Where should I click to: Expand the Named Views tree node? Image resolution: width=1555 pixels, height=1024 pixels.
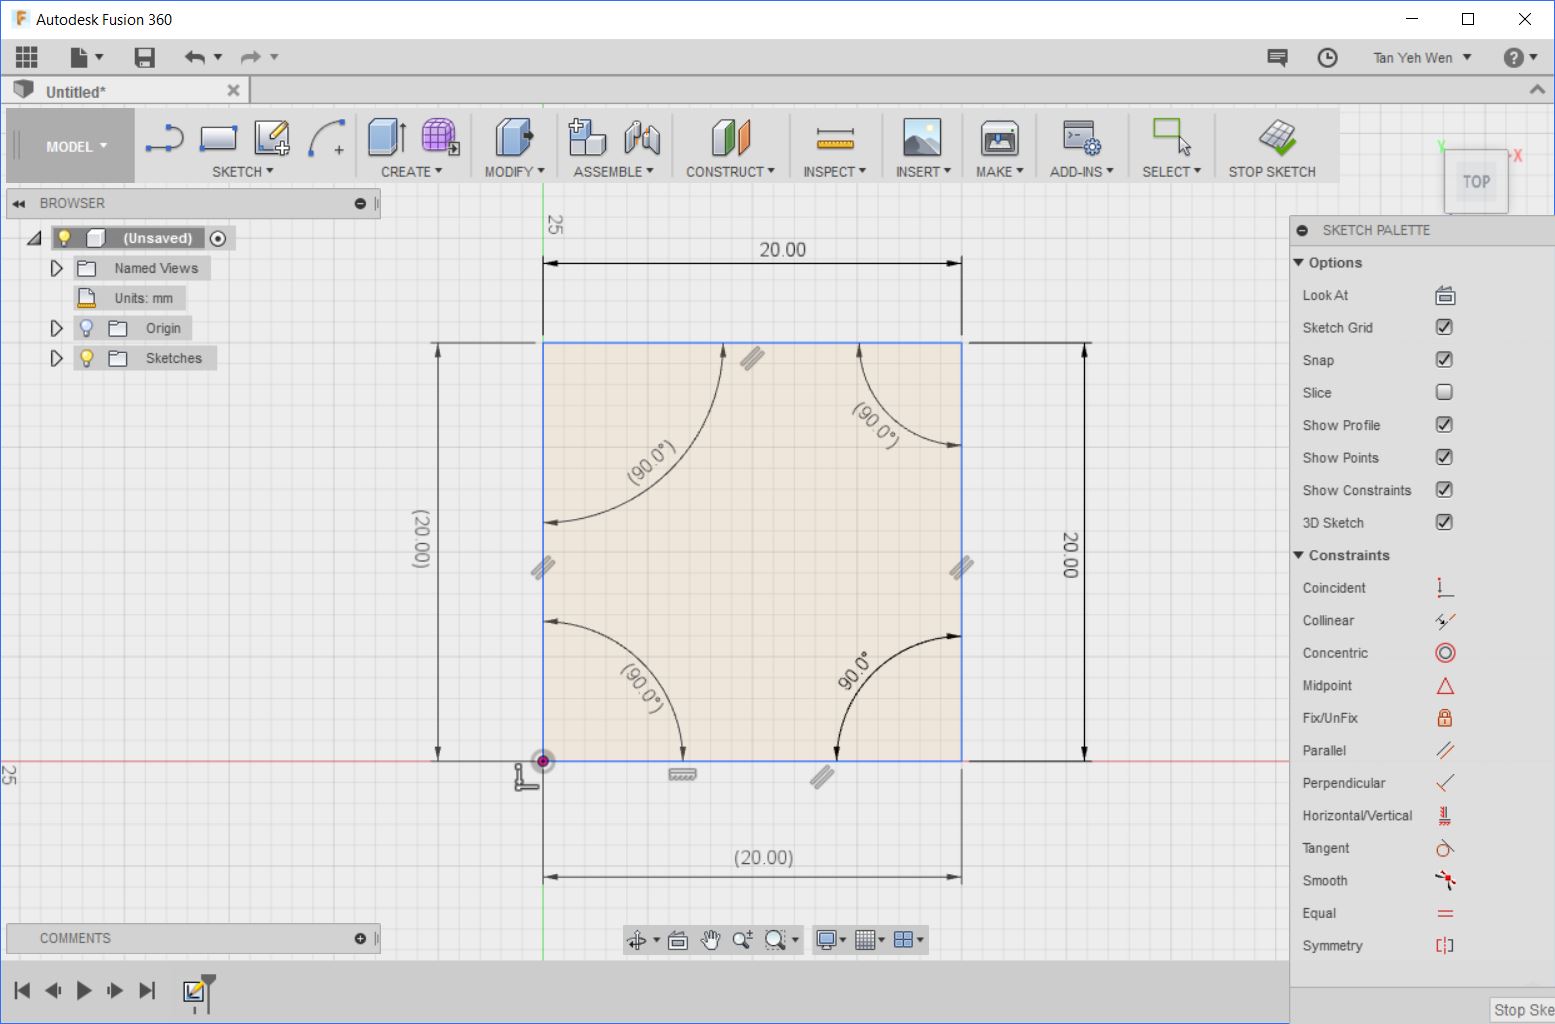56,268
